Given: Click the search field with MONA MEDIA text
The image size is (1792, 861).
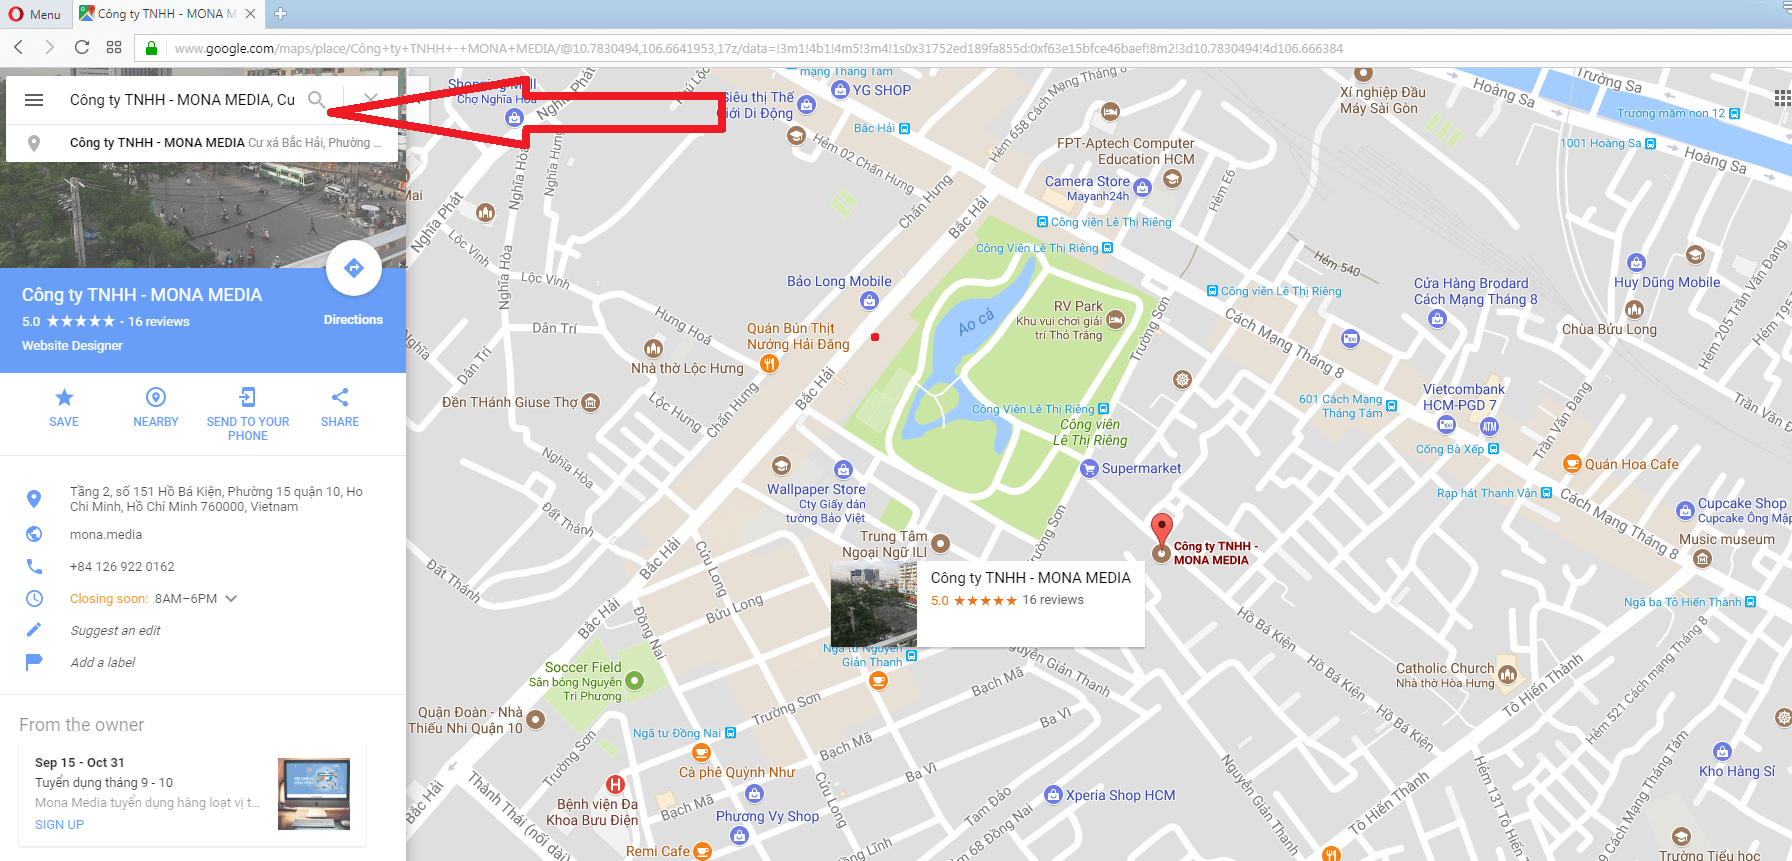Looking at the screenshot, I should point(182,100).
